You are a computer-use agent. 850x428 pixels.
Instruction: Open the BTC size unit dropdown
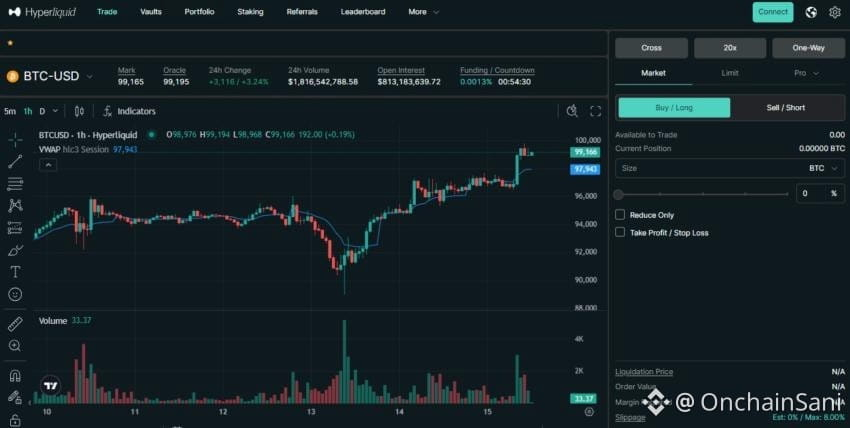point(823,168)
